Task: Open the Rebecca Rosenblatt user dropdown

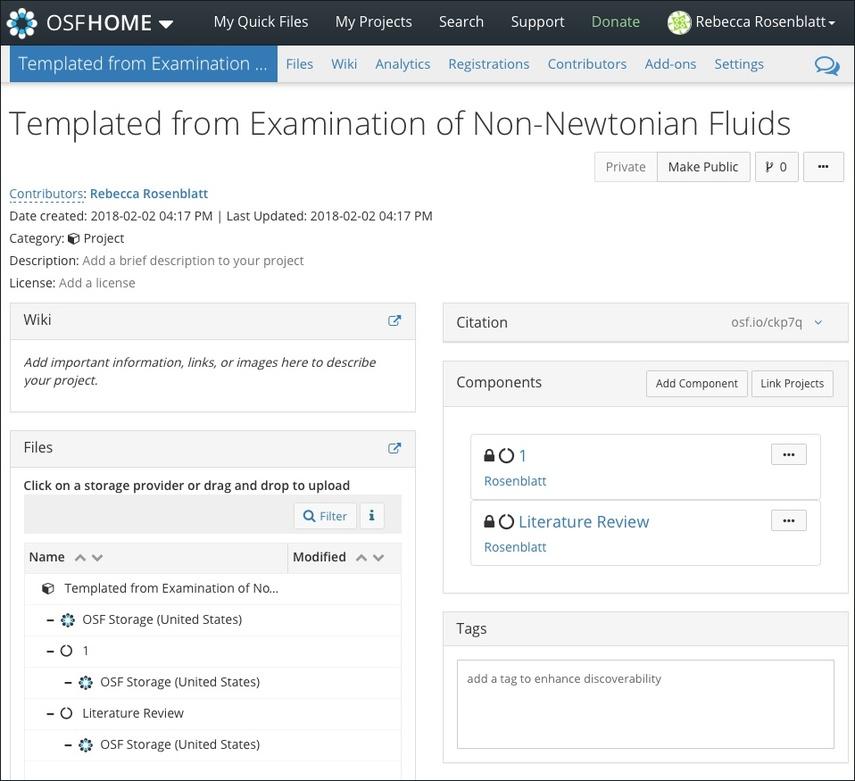Action: 765,22
